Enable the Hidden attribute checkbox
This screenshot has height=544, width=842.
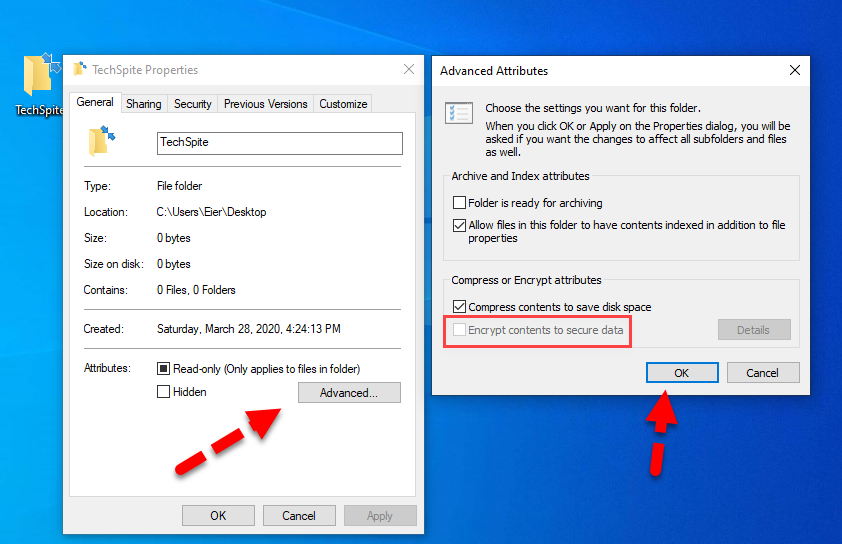coord(164,392)
